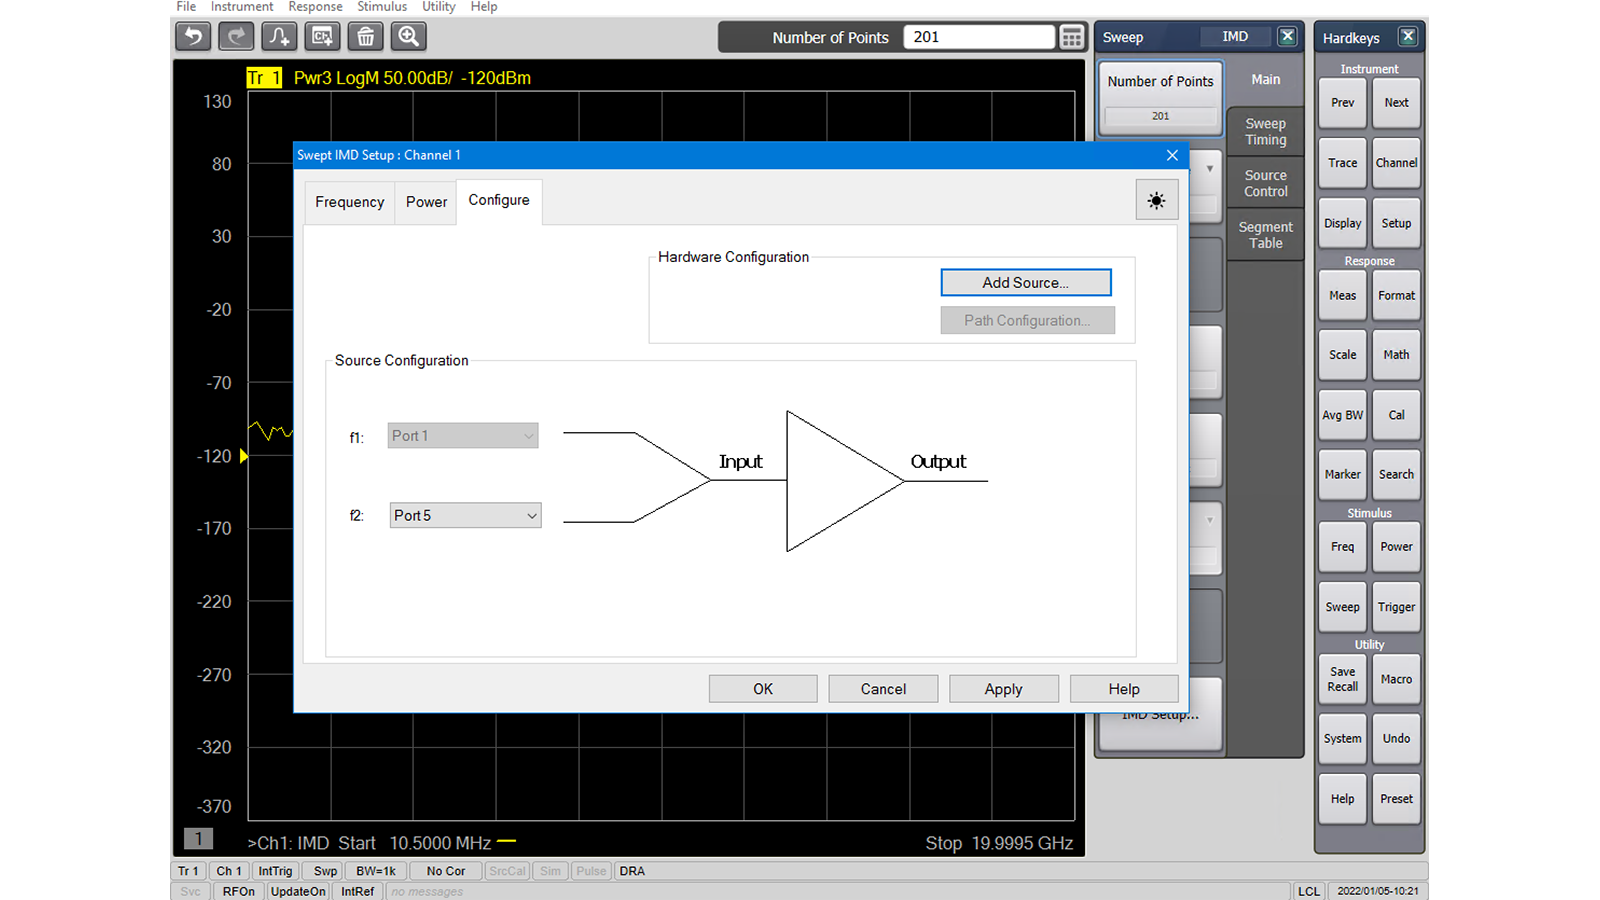Click the Delete trash toolbar icon
Screen dimensions: 1600x900
coord(365,36)
